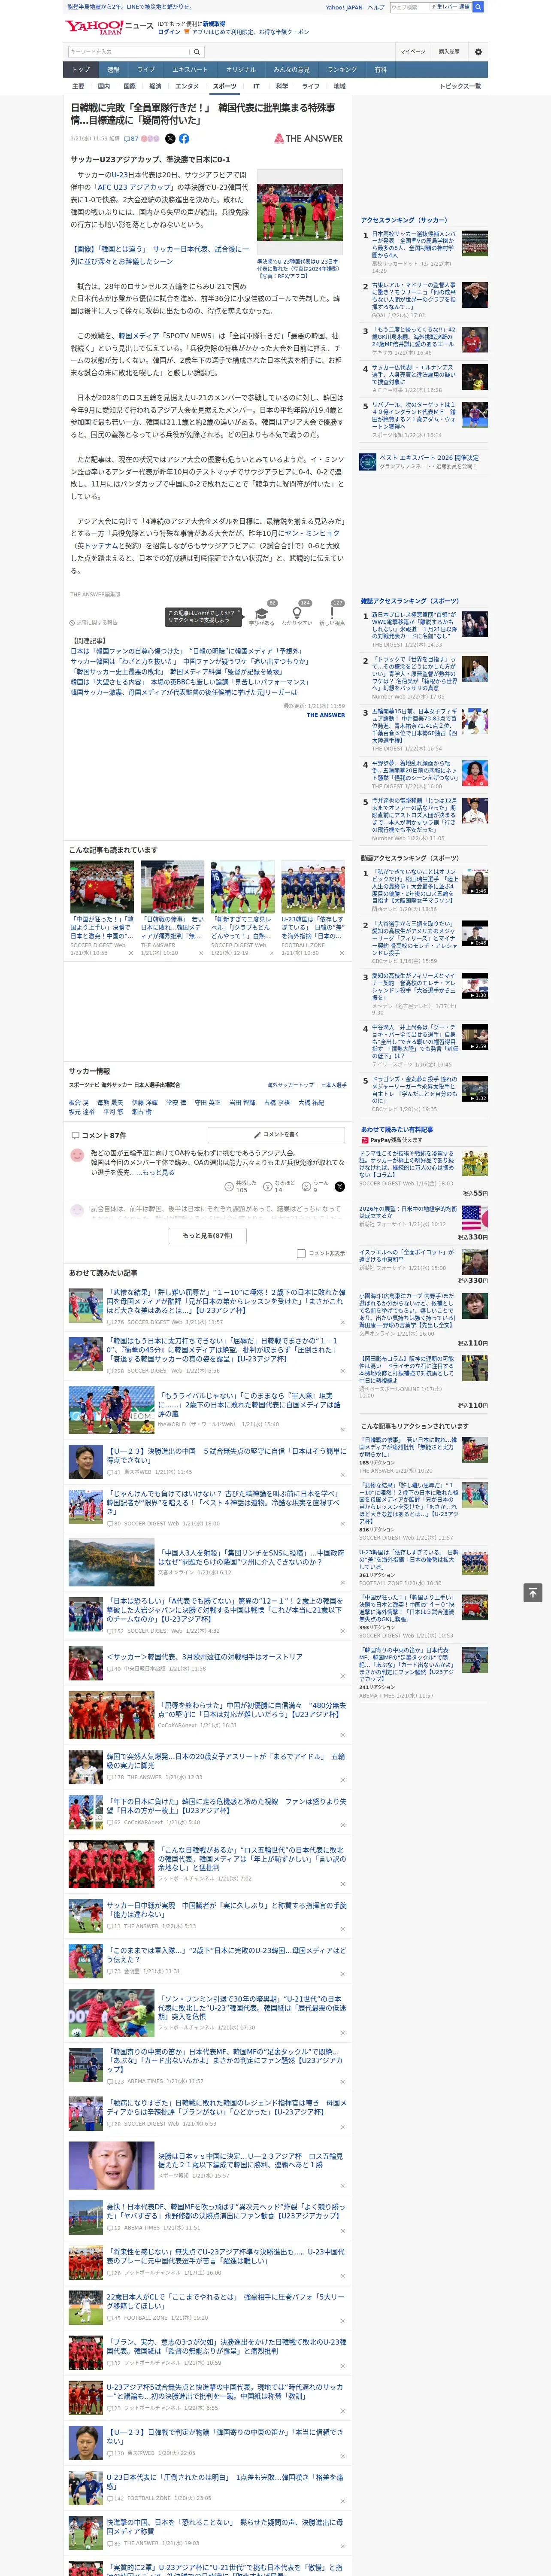Screen dimensions: 551x2576
Task: Open 【画像】「韓国とは違う」 image link
Action: coord(160,255)
